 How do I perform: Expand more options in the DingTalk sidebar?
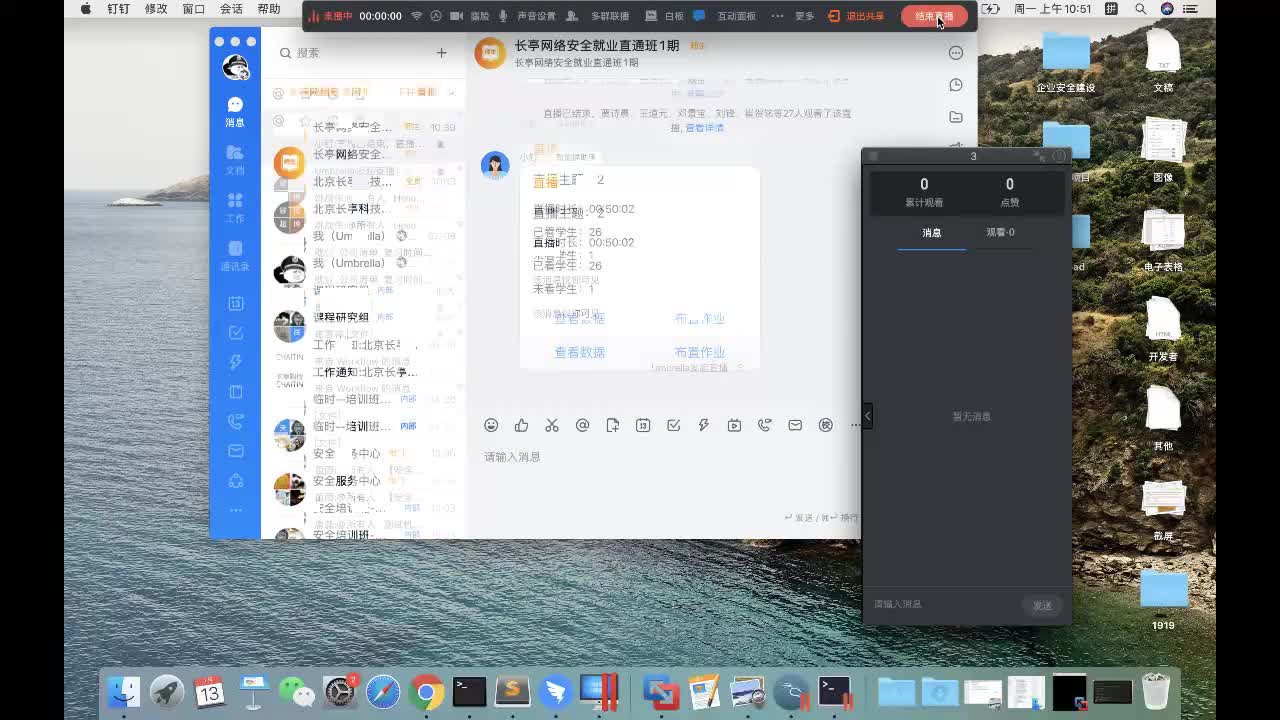tap(236, 510)
